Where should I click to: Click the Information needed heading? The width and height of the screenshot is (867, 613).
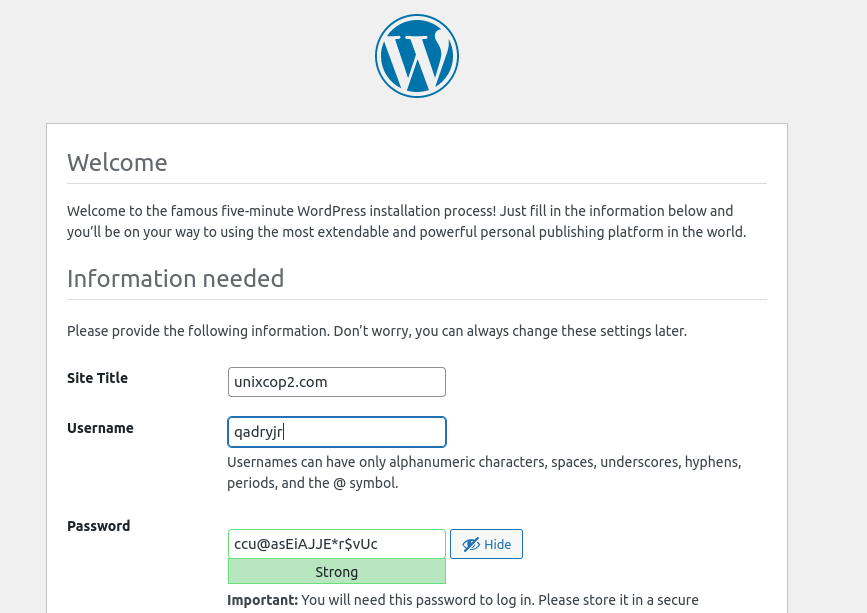click(x=175, y=279)
